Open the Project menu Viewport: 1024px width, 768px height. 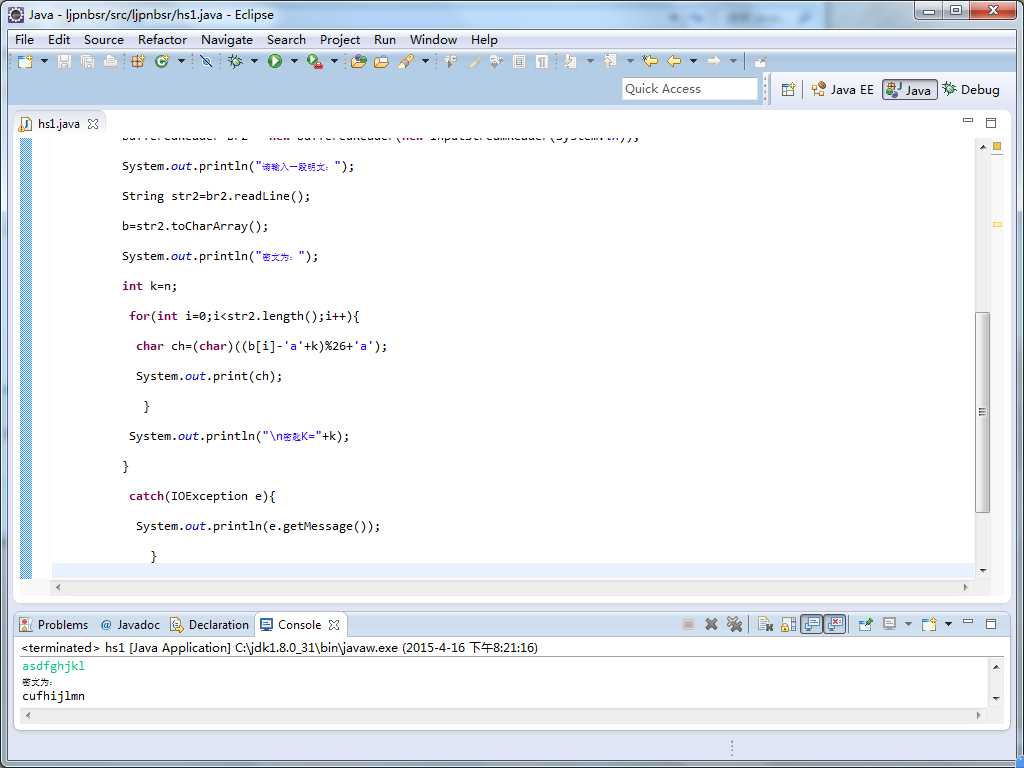(340, 40)
